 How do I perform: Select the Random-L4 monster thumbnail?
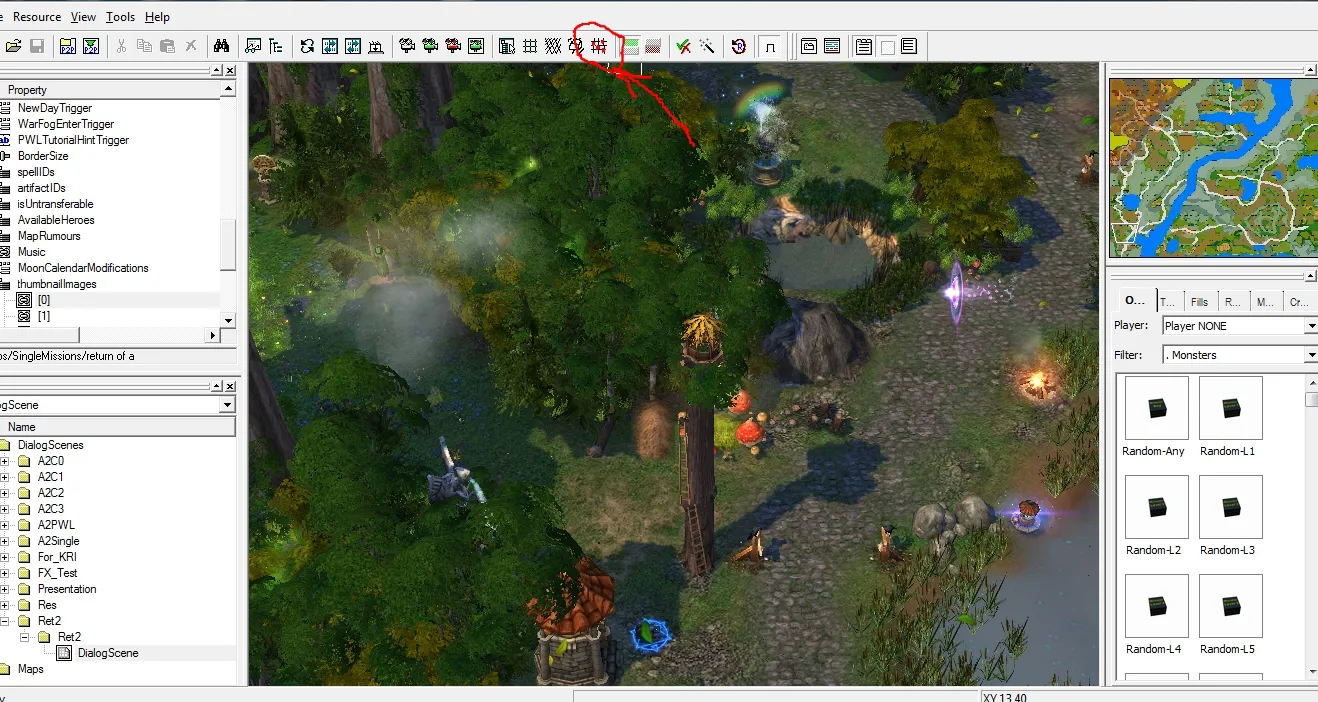(1156, 606)
